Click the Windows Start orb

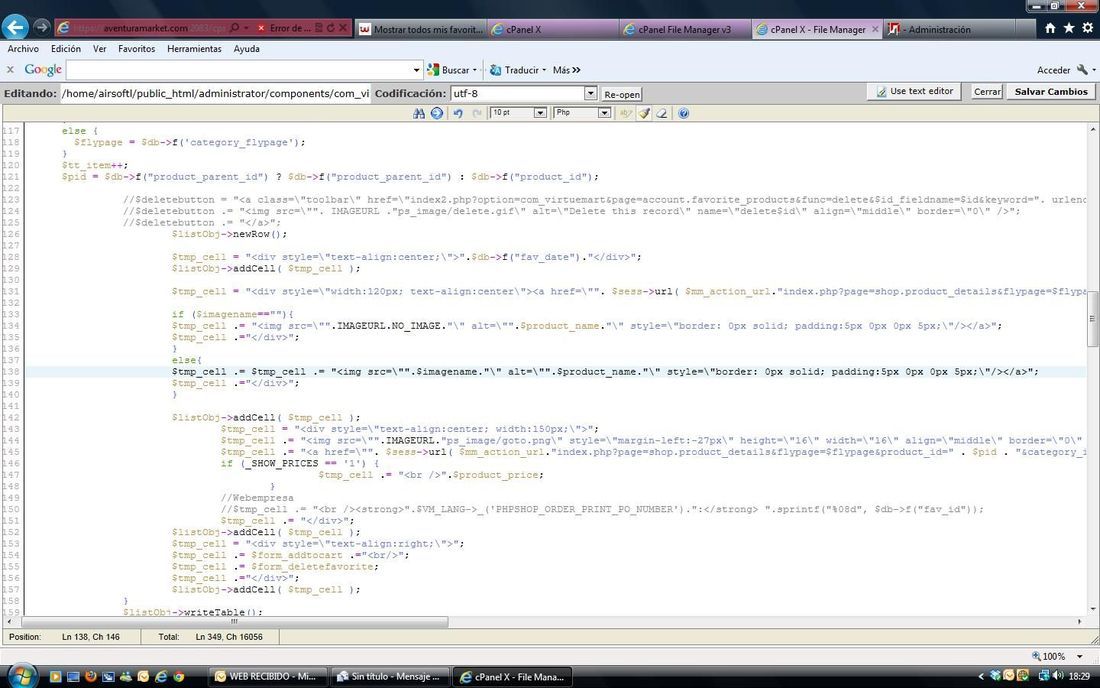22,675
